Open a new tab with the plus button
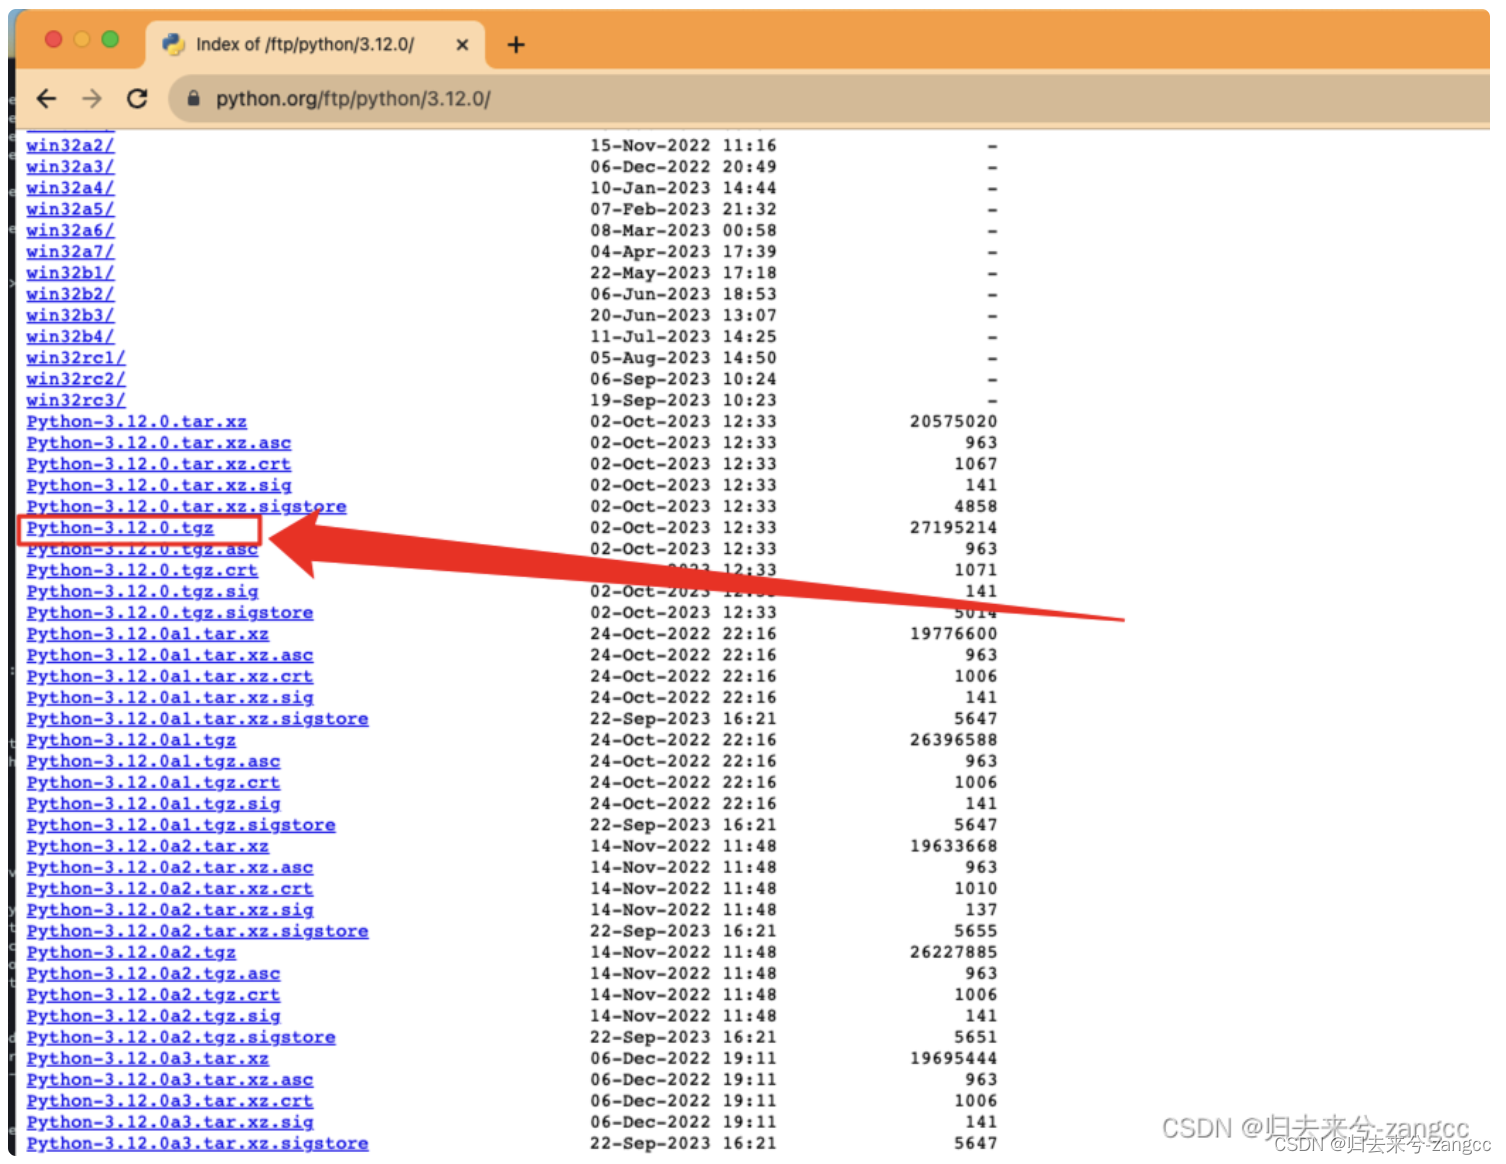This screenshot has width=1506, height=1164. pyautogui.click(x=516, y=44)
